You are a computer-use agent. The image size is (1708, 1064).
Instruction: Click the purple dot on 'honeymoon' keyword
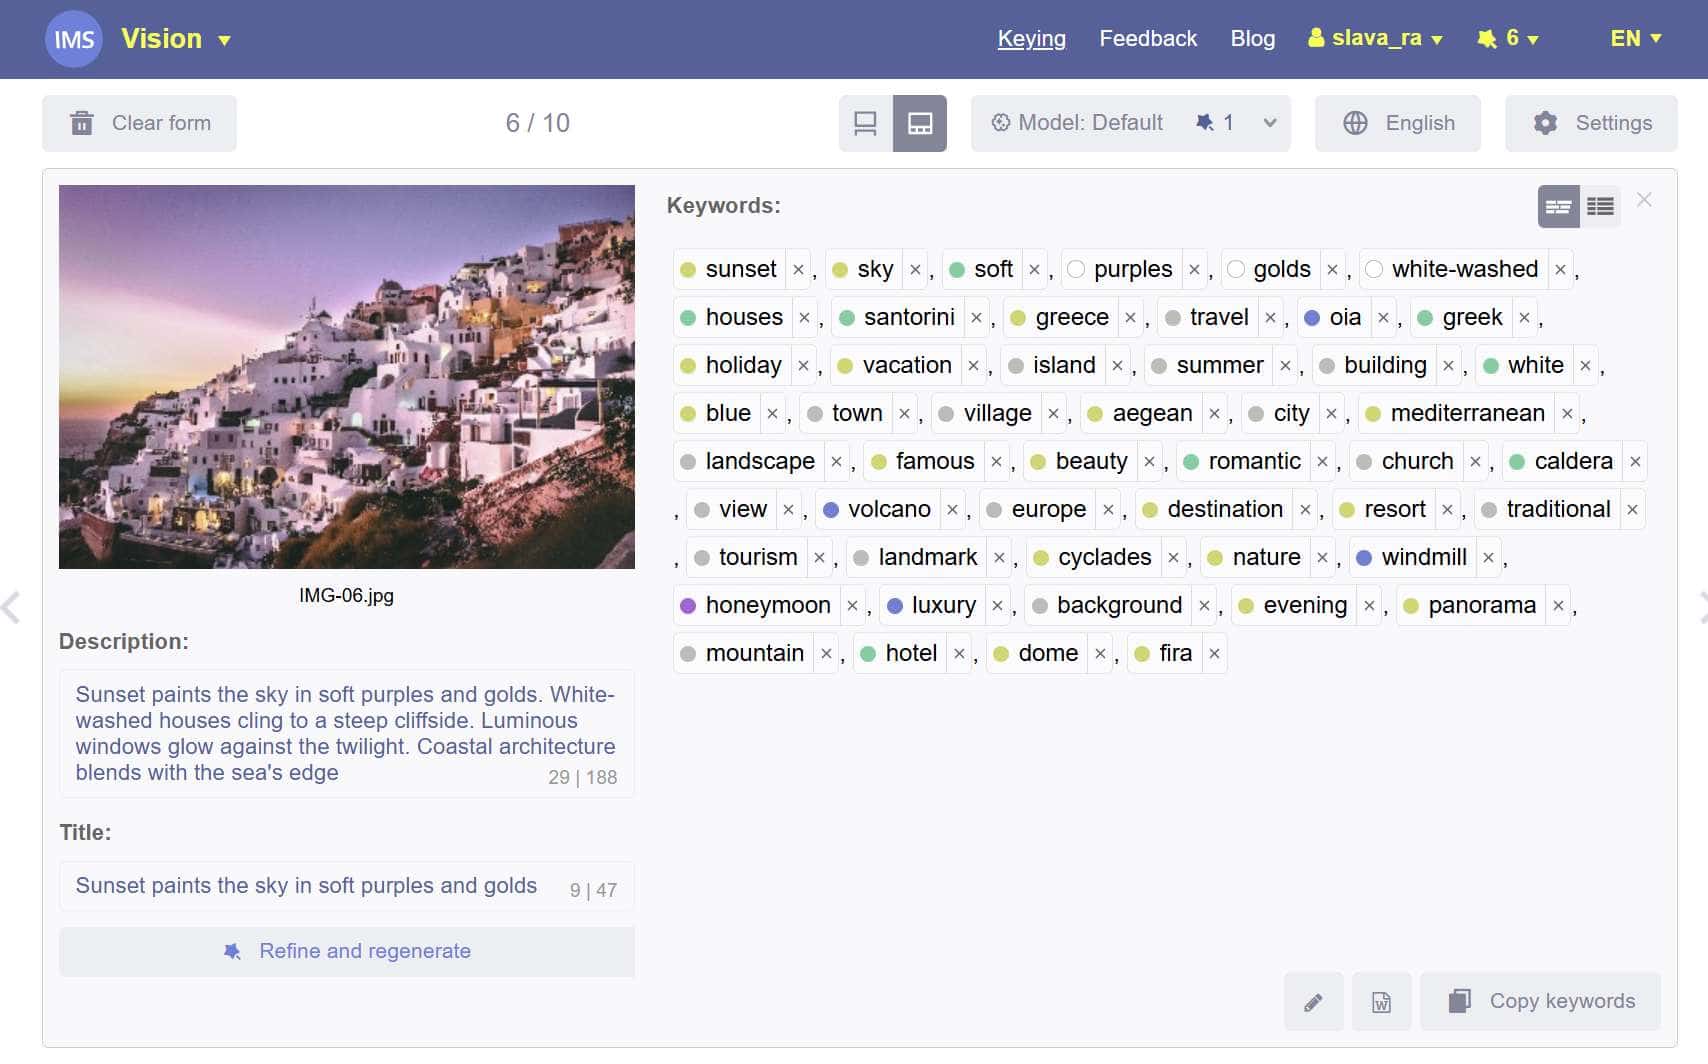[688, 606]
